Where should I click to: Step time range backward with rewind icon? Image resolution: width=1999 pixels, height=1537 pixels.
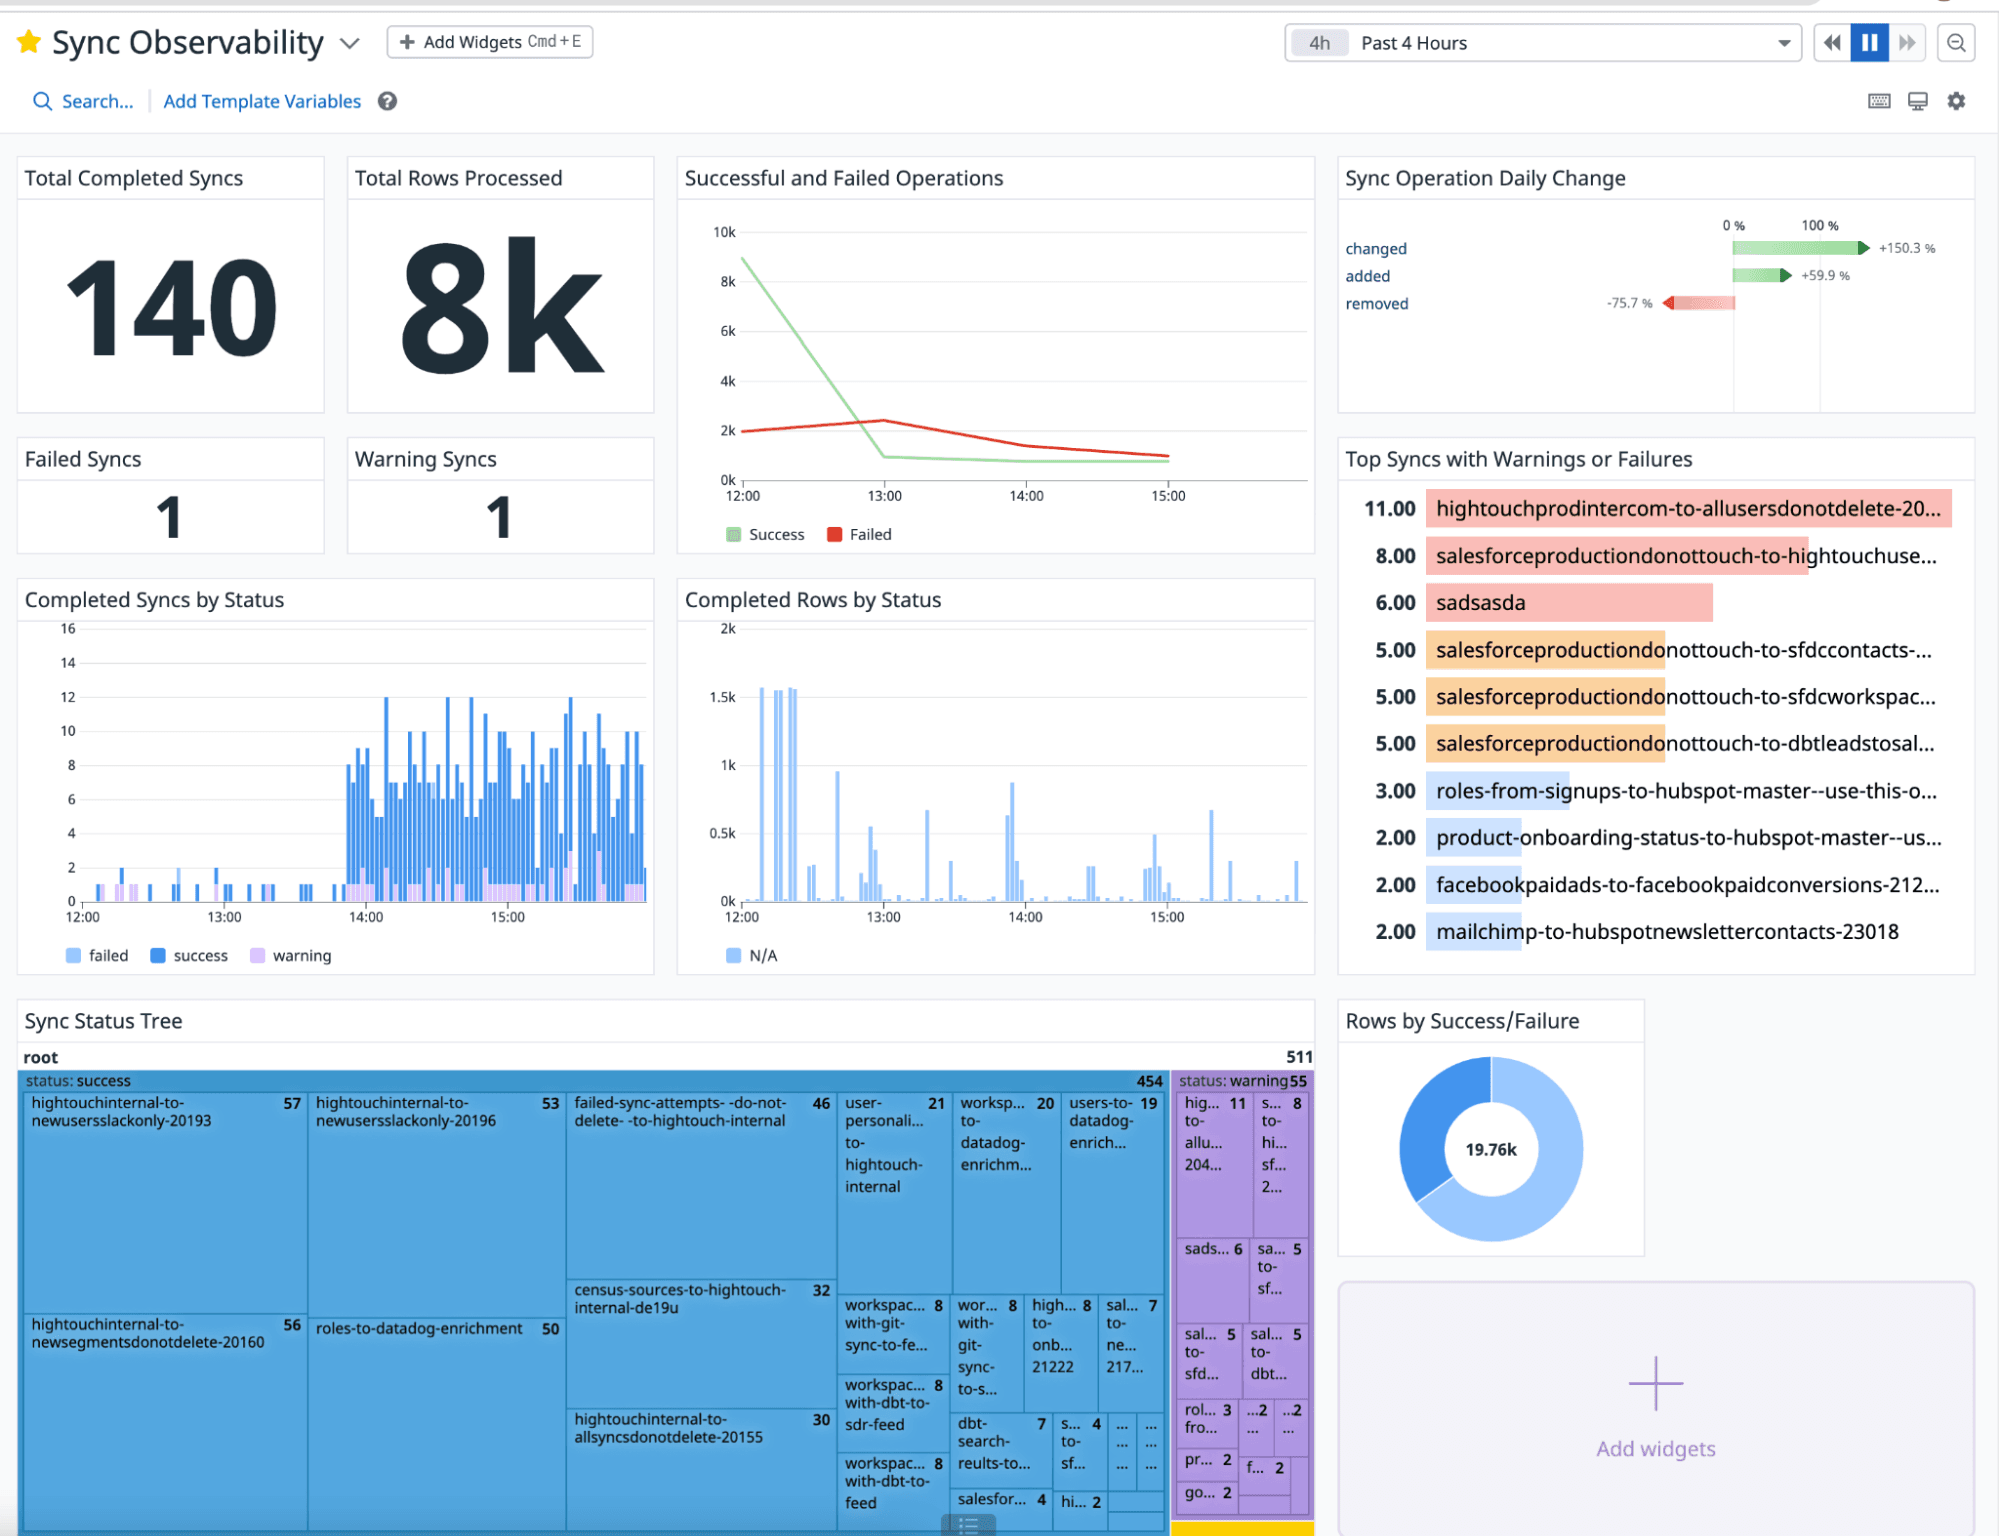coord(1832,43)
